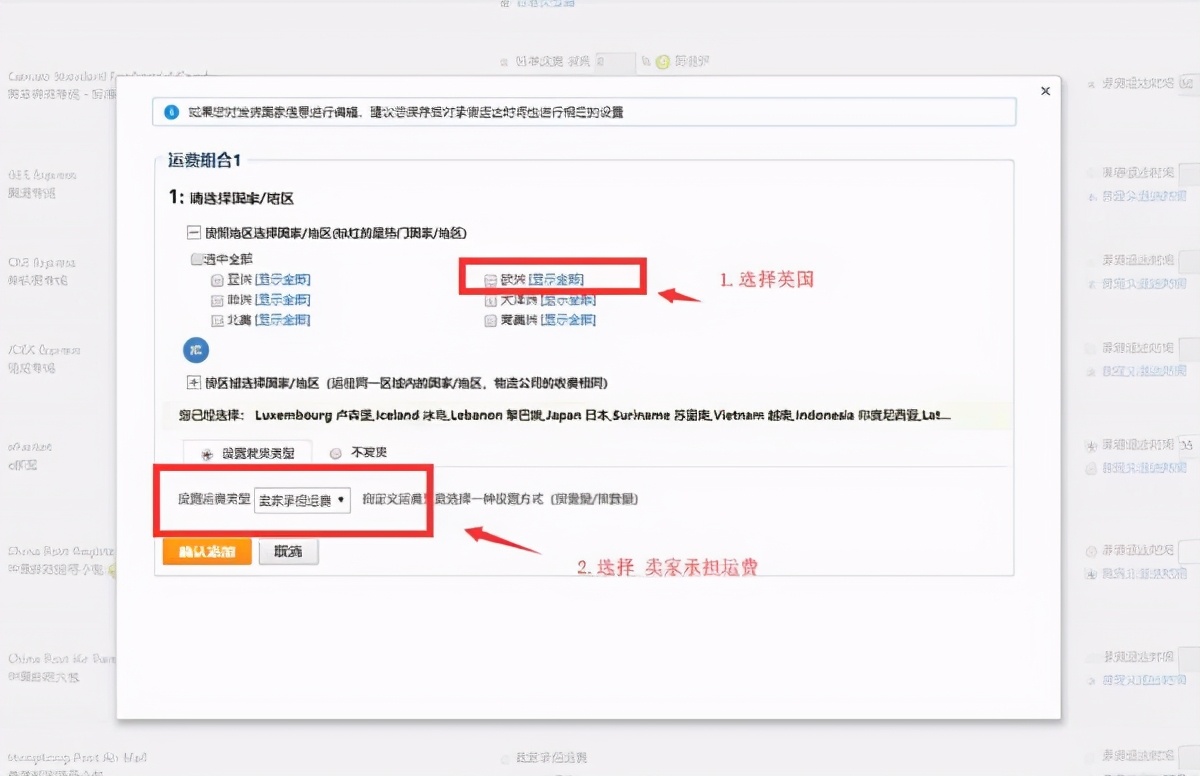Click the Asia region icon in the continent list
This screenshot has width=1200, height=776.
(217, 280)
